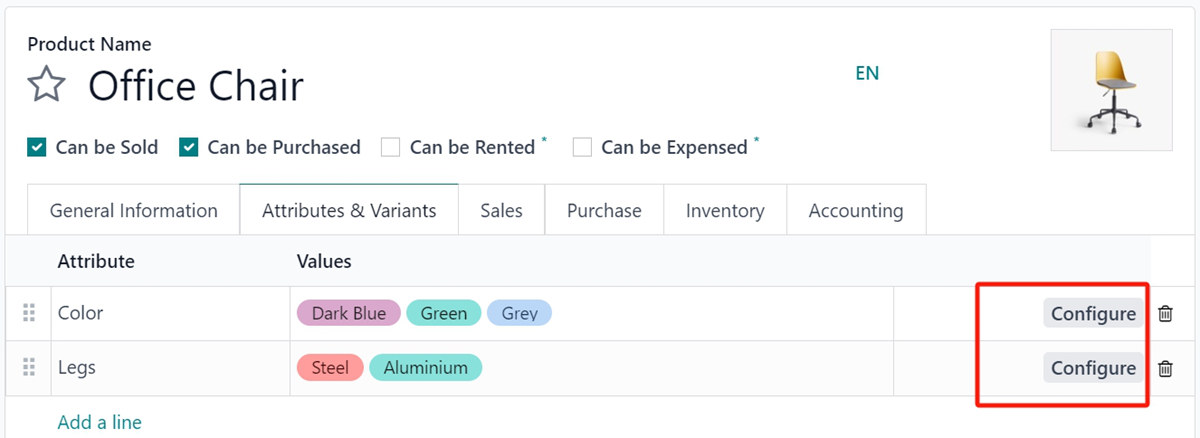1200x438 pixels.
Task: Uncheck the Can be Purchased checkbox
Action: [189, 148]
